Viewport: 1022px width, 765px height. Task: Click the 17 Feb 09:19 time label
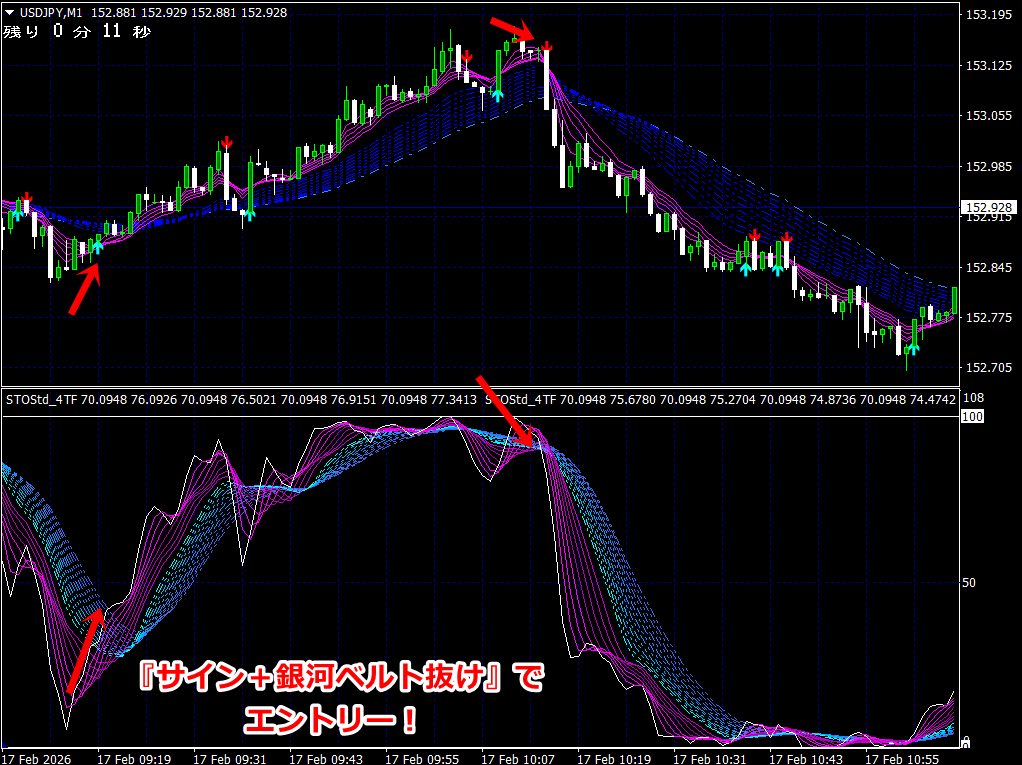(x=134, y=758)
